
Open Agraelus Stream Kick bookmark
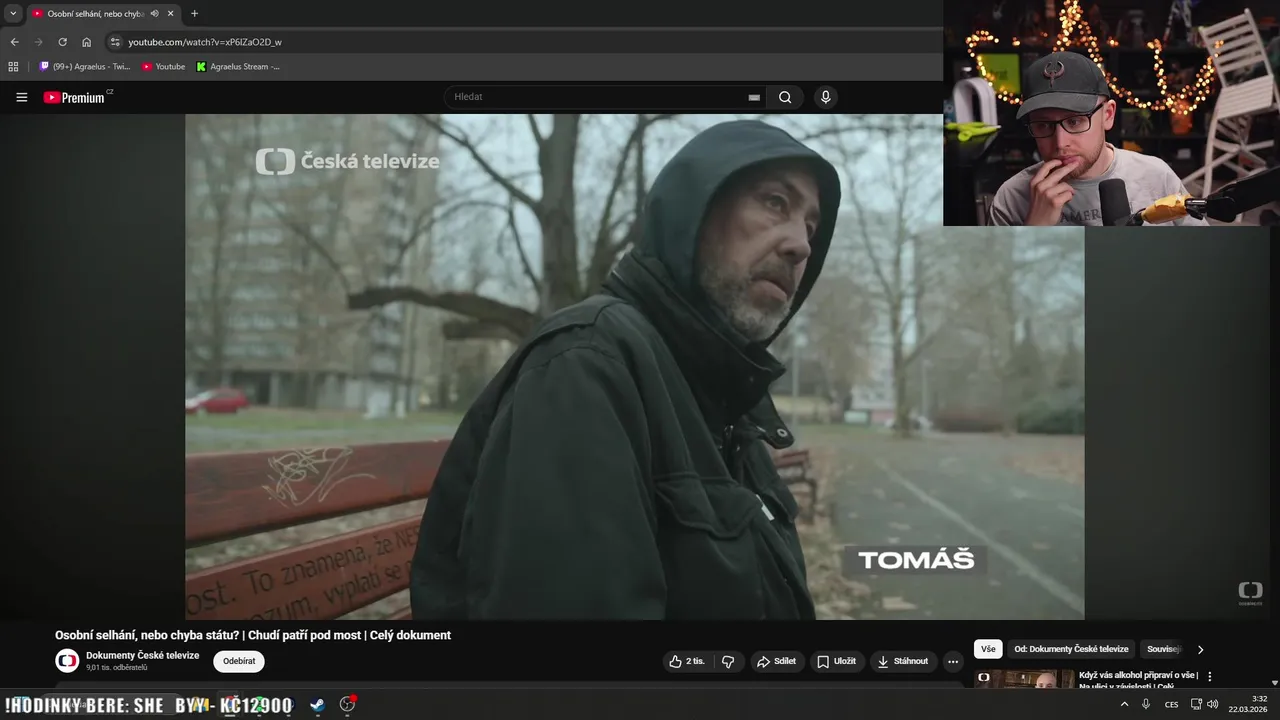click(x=238, y=66)
